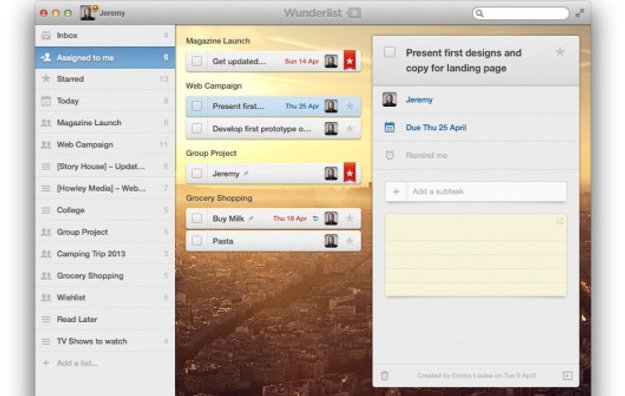Click the fullscreen arrows icon in the title bar
625x396 pixels.
pos(580,13)
